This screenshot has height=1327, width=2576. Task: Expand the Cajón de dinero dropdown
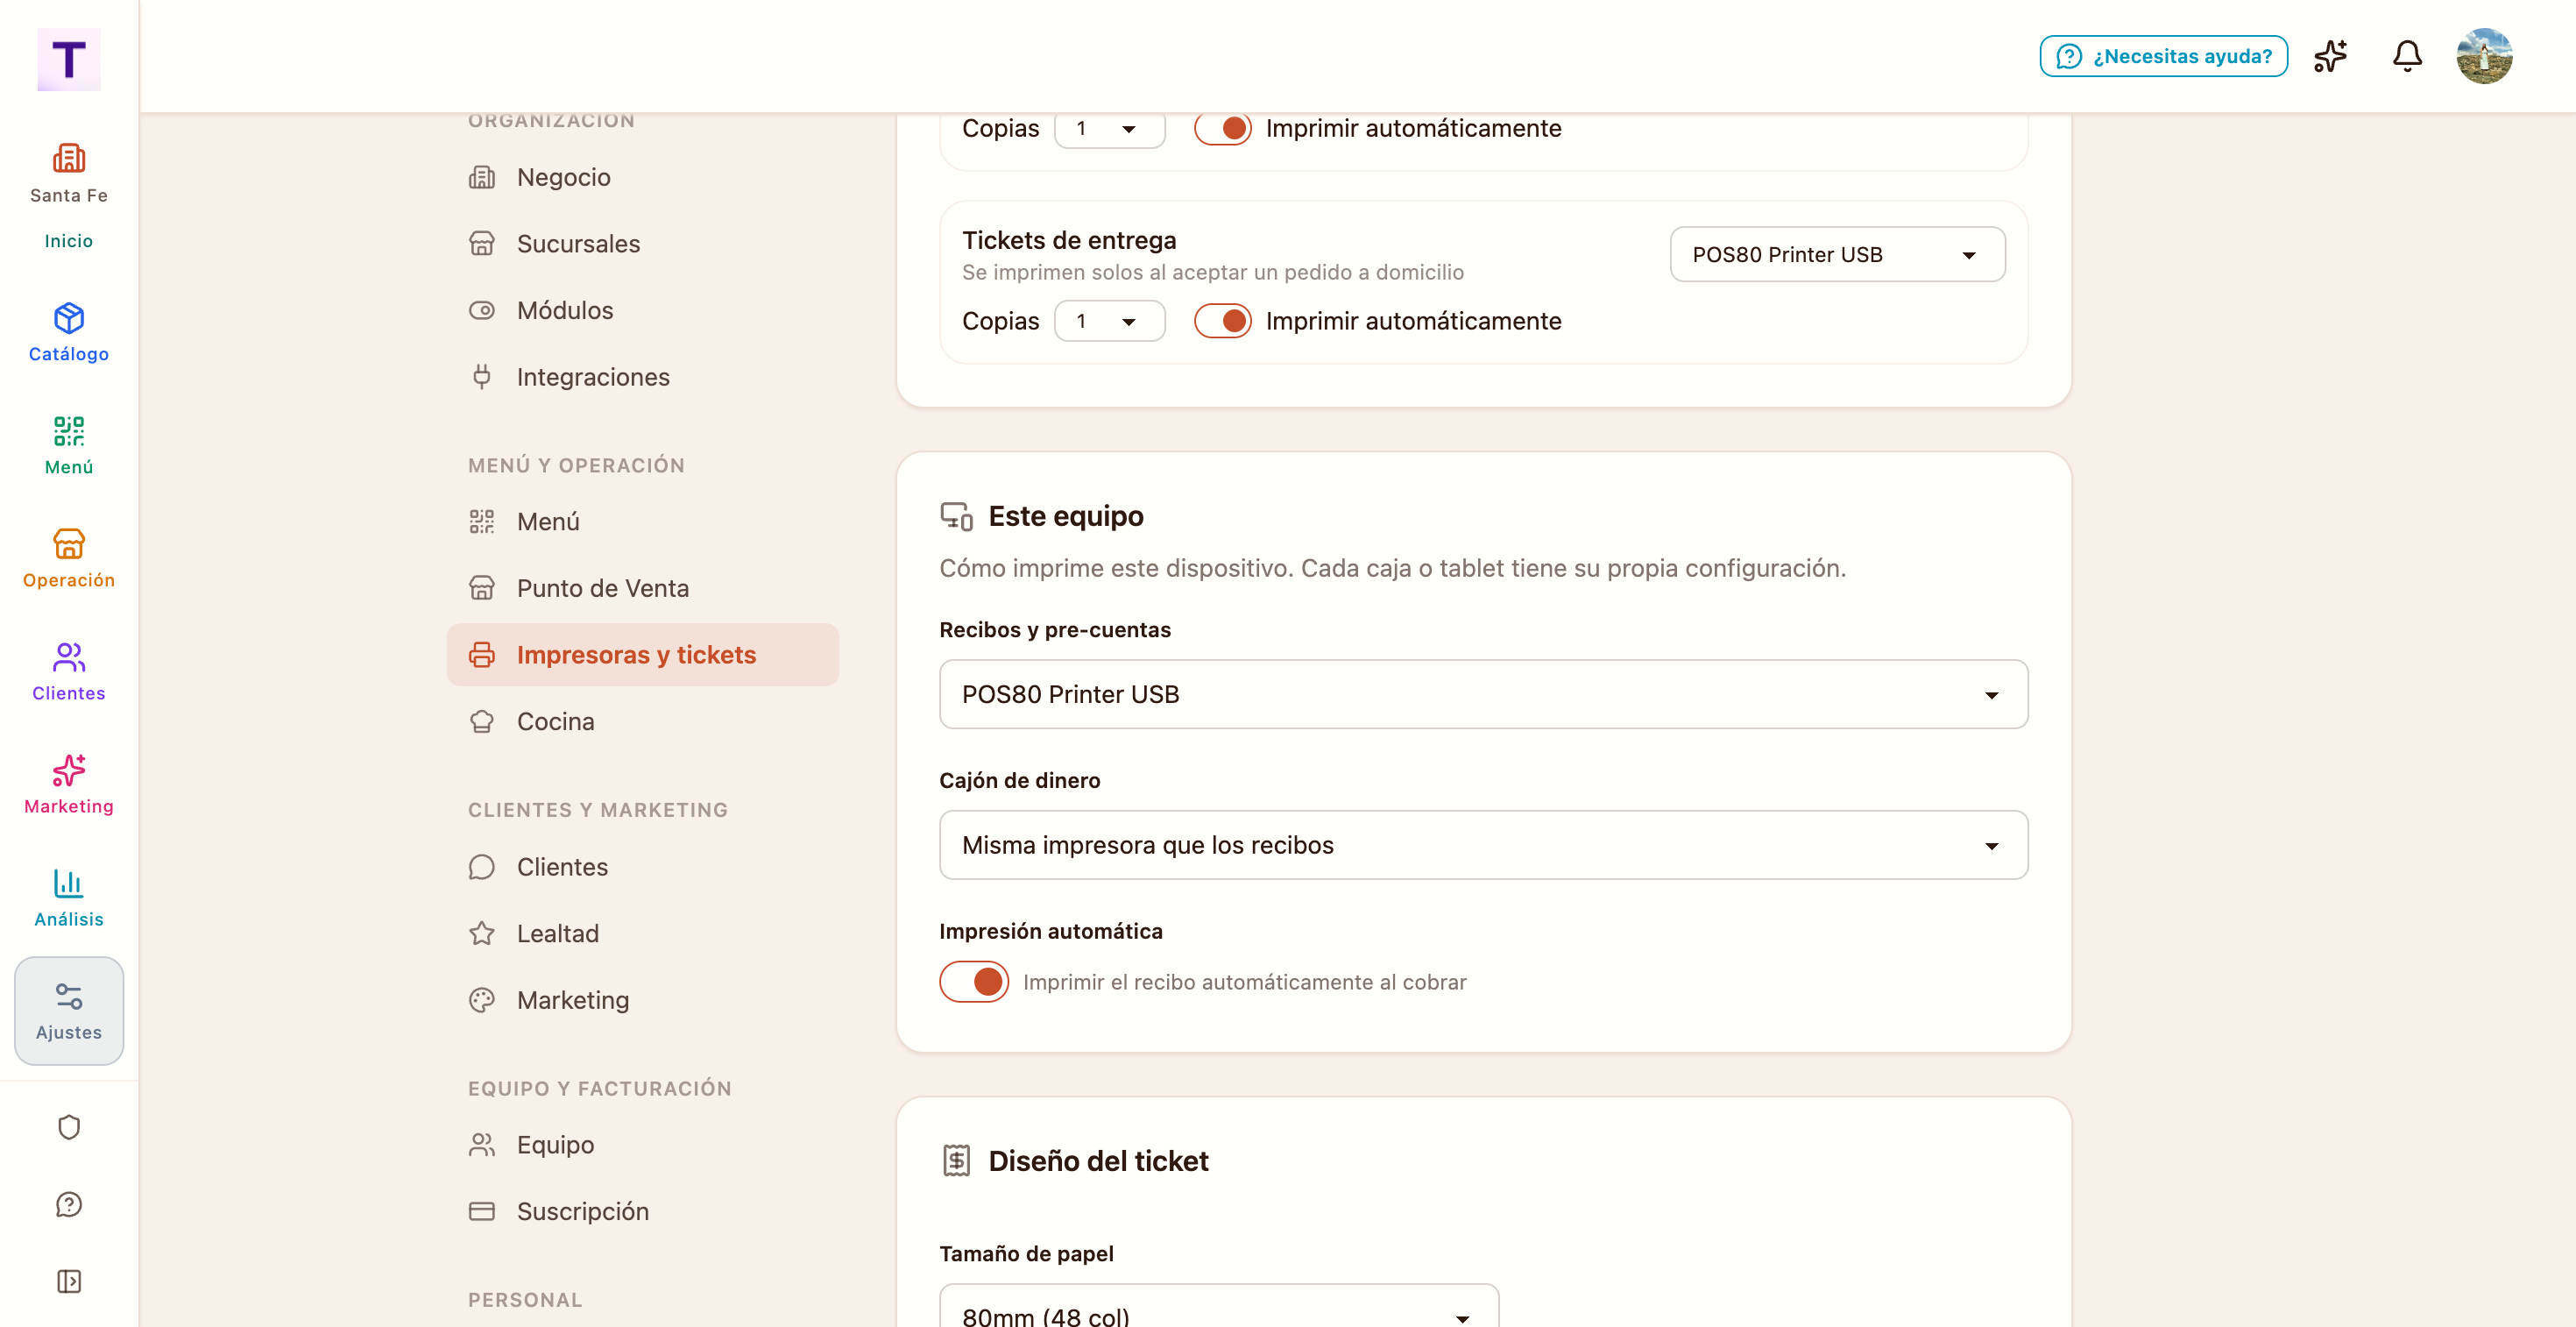(1483, 845)
